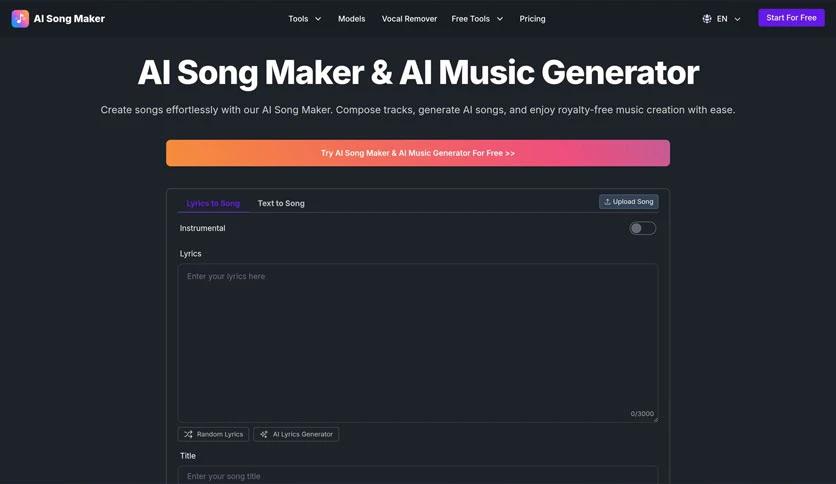
Task: Click the upload icon in Upload Song
Action: (x=607, y=202)
